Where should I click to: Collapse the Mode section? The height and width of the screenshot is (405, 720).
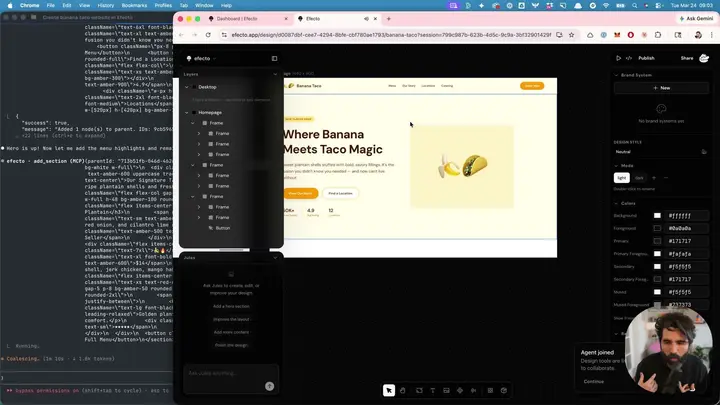point(616,166)
